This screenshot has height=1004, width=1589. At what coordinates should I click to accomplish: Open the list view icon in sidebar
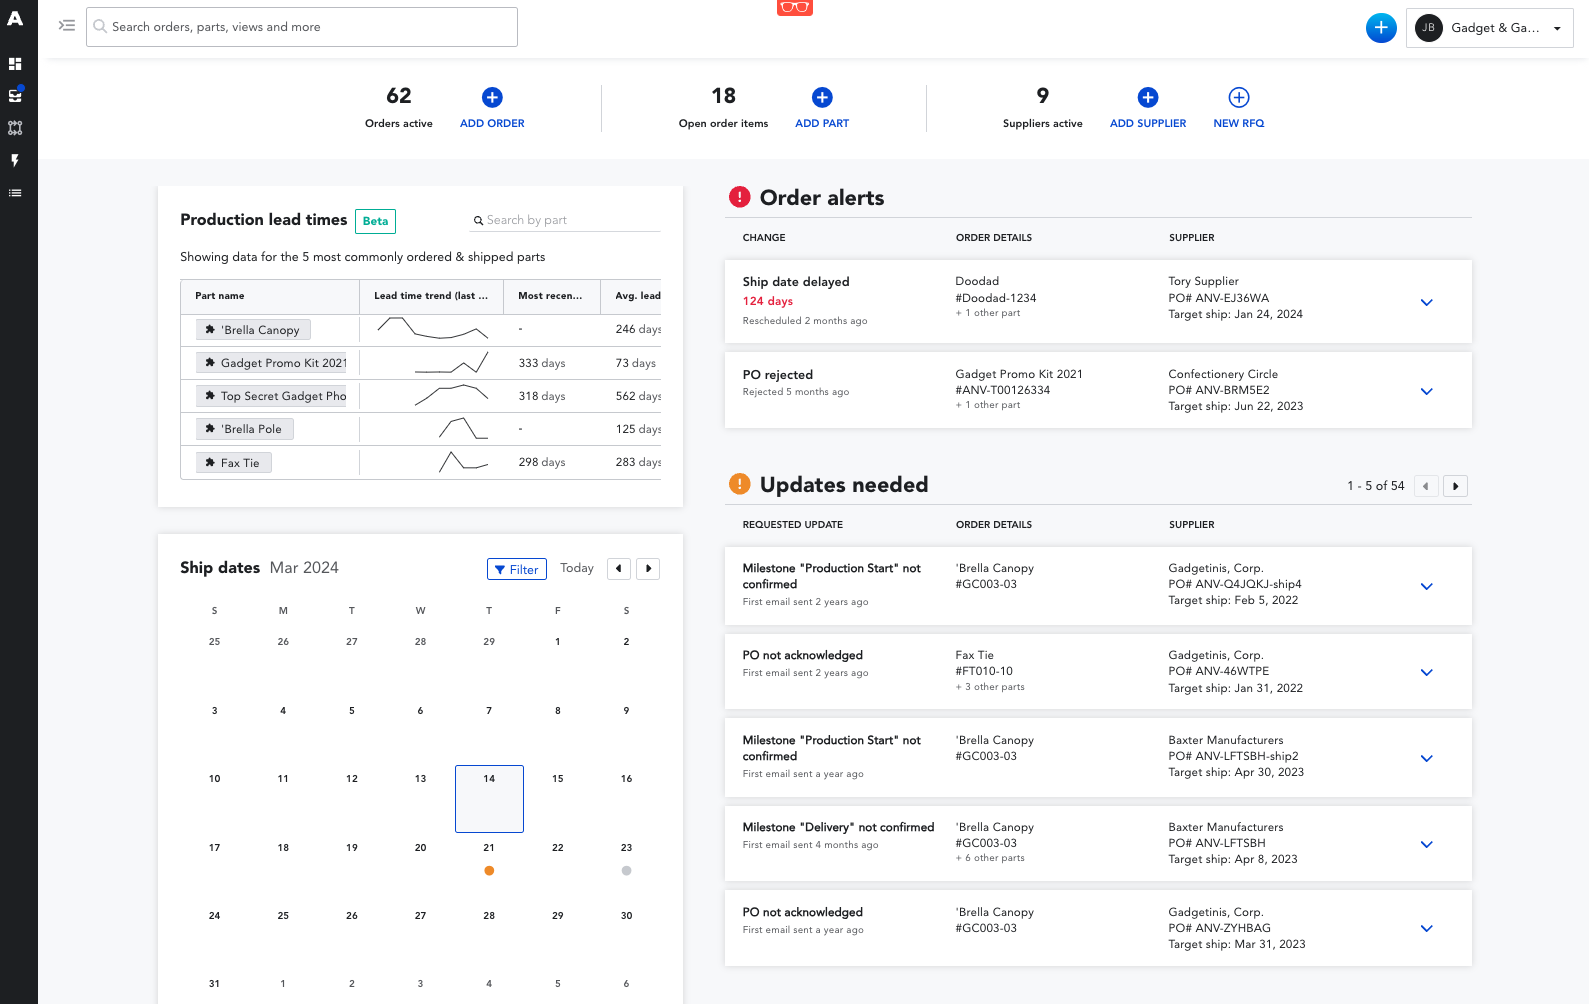click(15, 193)
